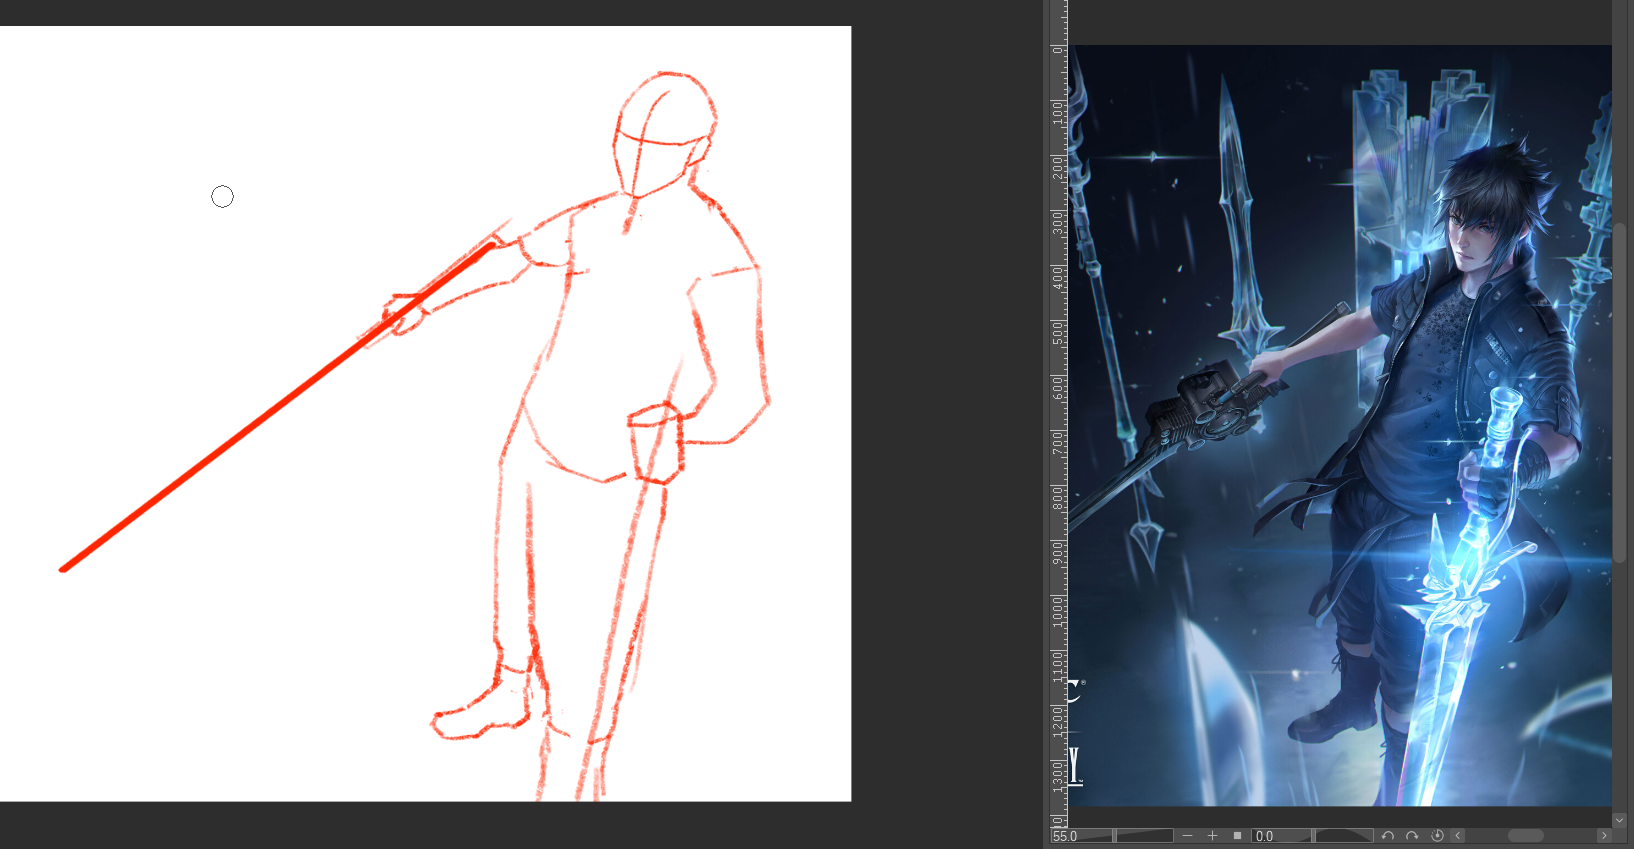Click the zoom out minus icon

pos(1187,836)
